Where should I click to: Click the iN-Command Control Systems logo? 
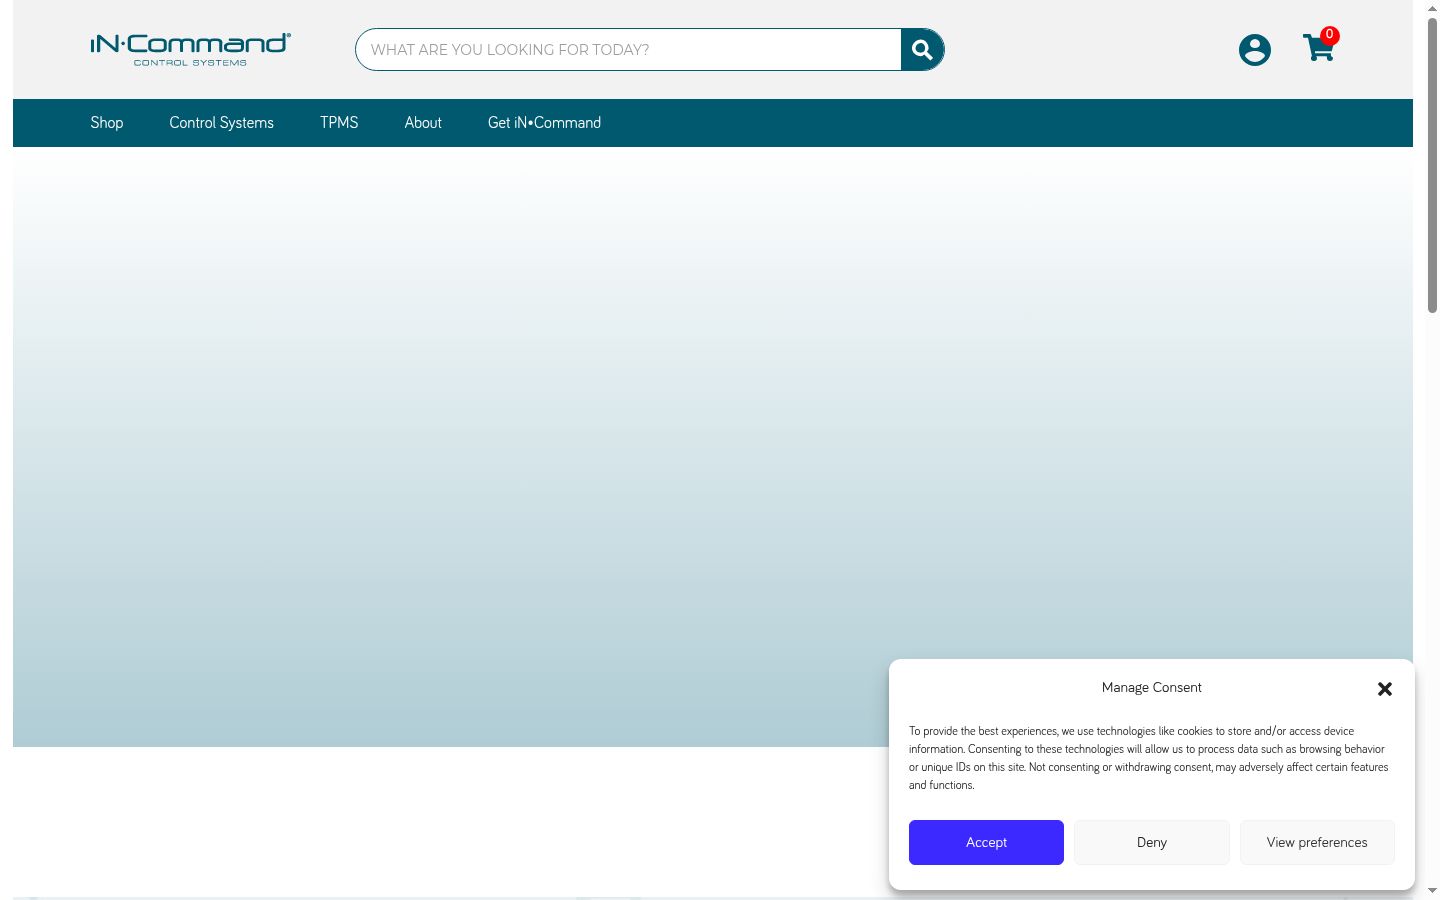click(x=190, y=49)
